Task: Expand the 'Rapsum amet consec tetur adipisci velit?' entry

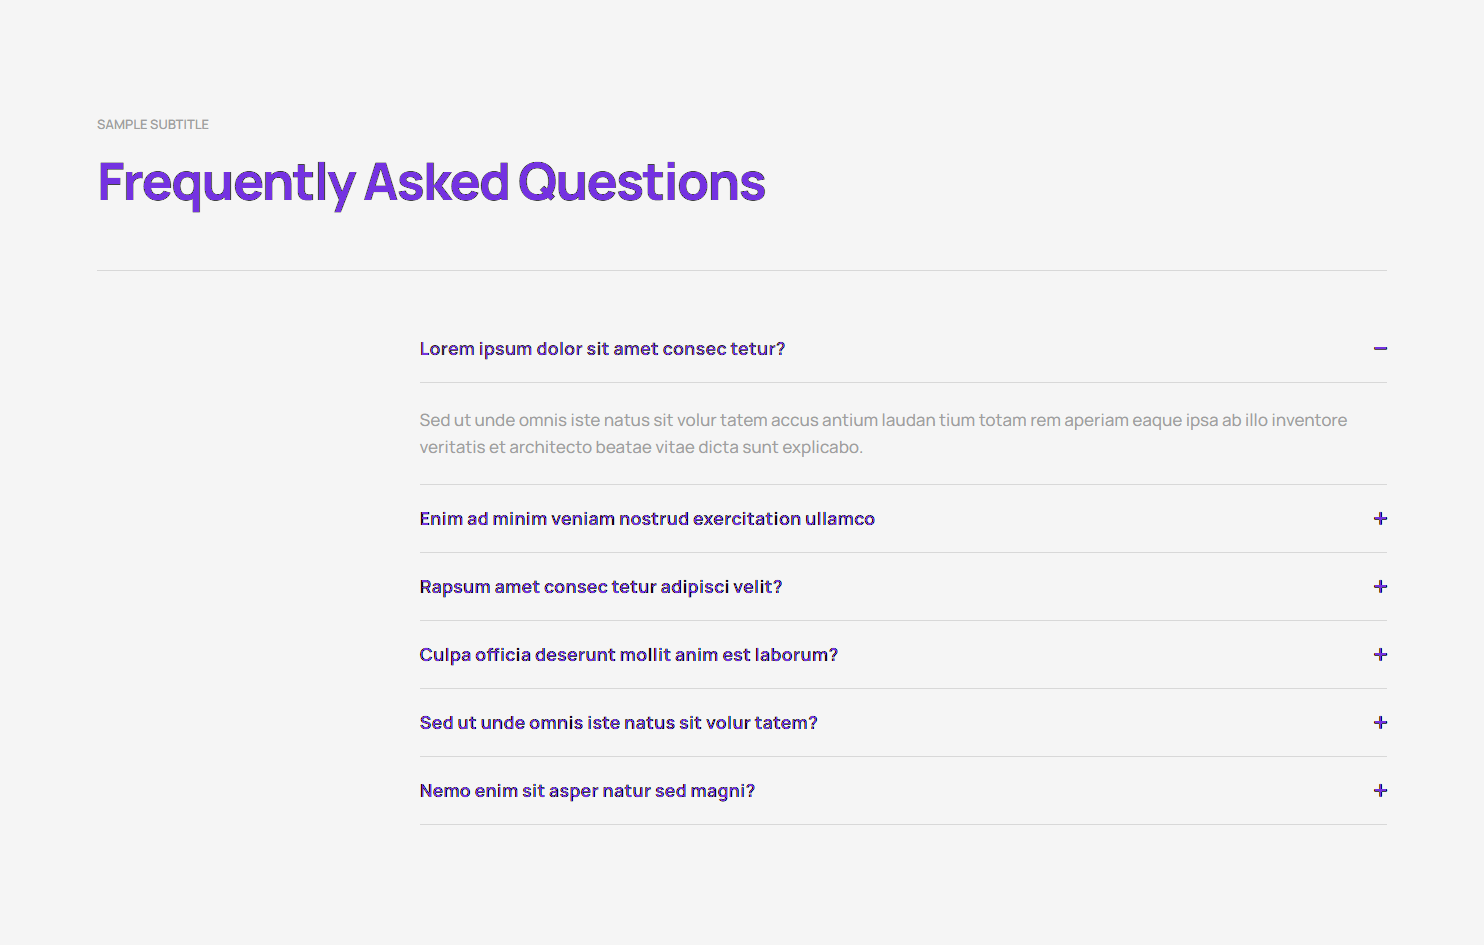Action: pyautogui.click(x=601, y=587)
